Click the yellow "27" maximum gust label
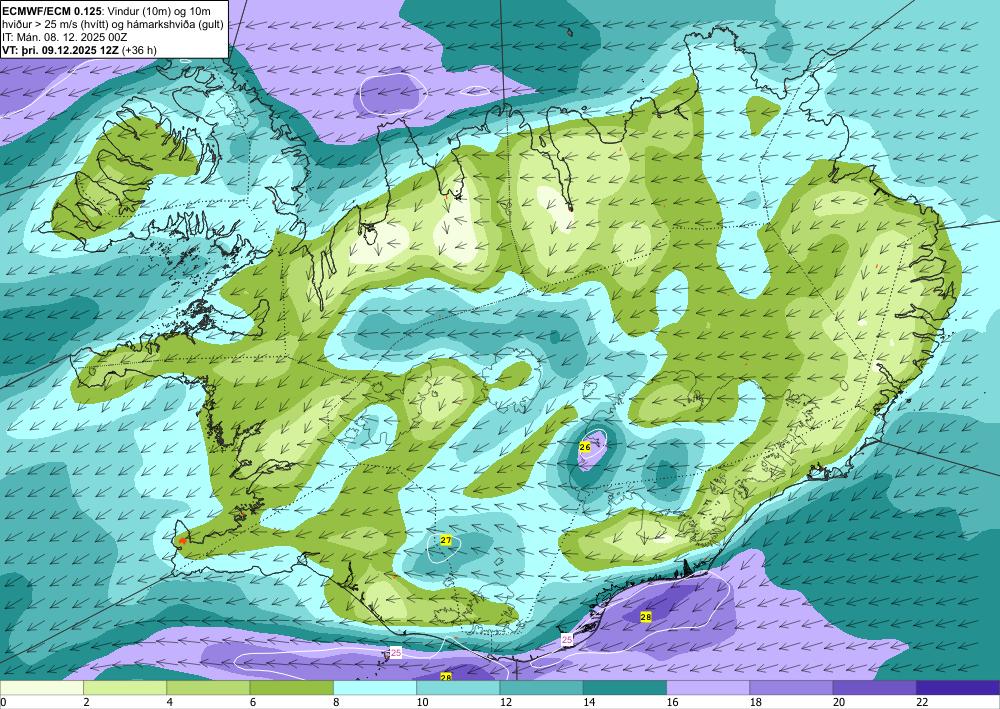1000x709 pixels. point(446,541)
